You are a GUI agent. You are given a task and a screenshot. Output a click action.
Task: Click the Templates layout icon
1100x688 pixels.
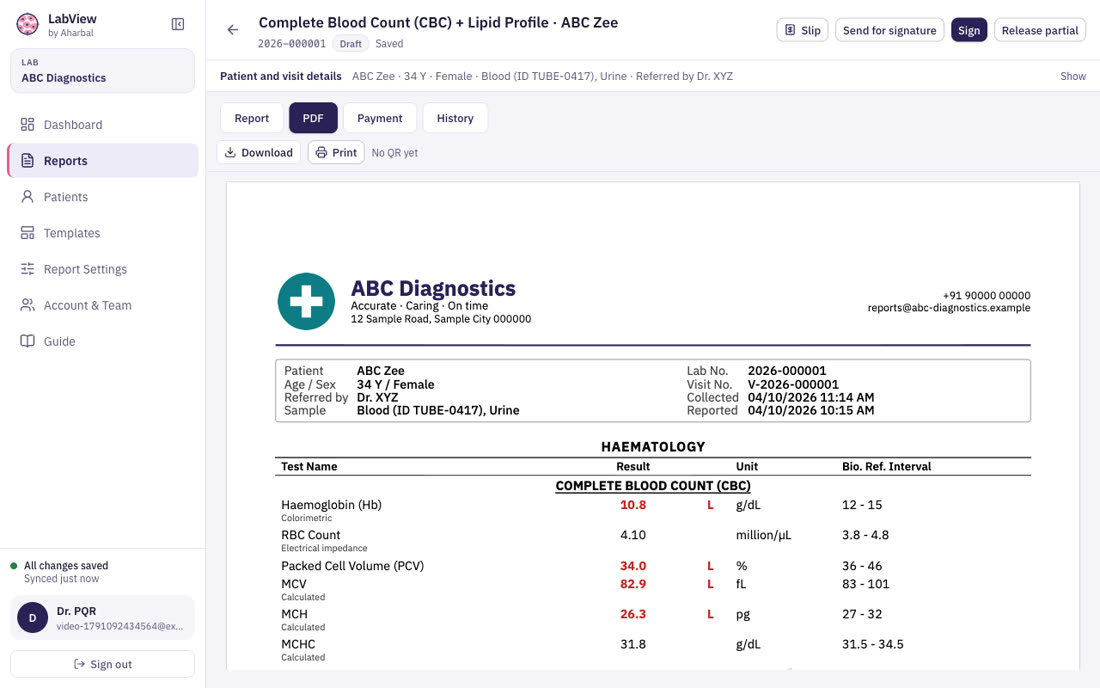click(x=27, y=233)
